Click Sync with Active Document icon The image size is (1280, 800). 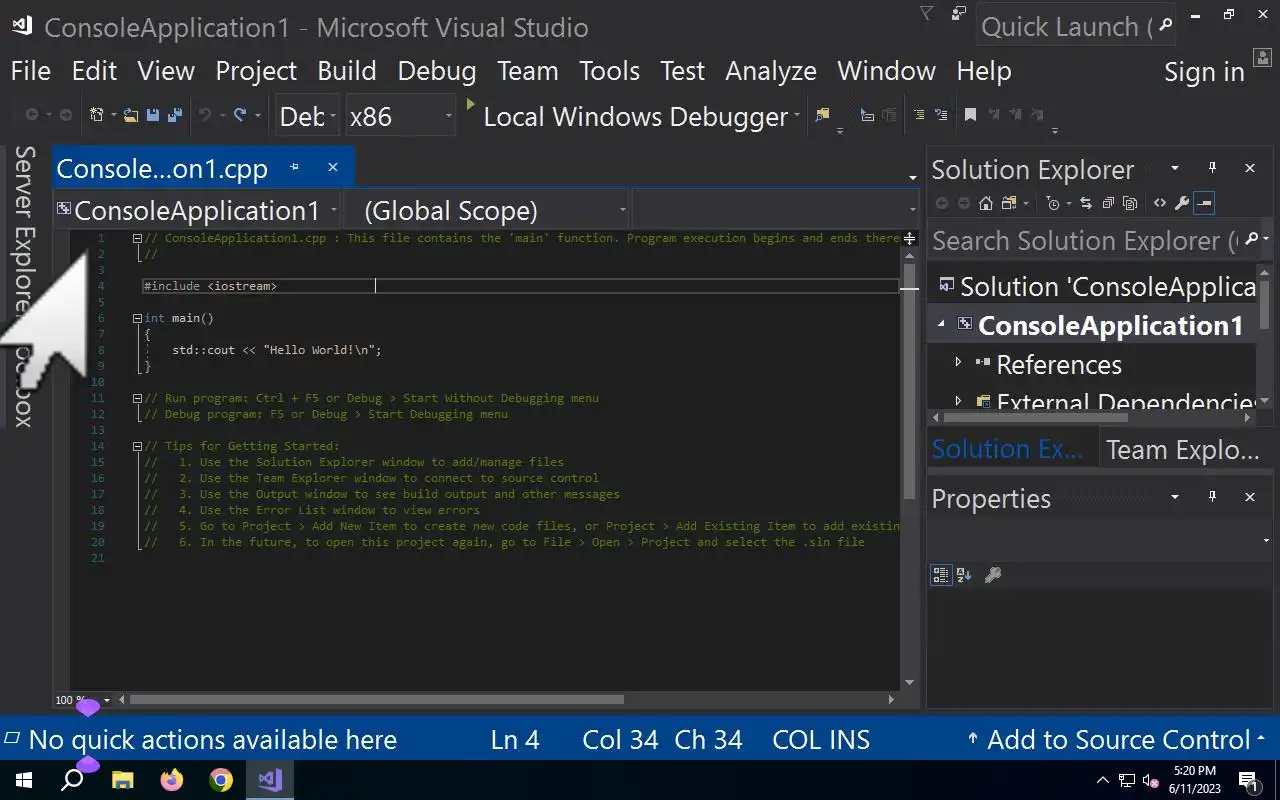point(1086,203)
